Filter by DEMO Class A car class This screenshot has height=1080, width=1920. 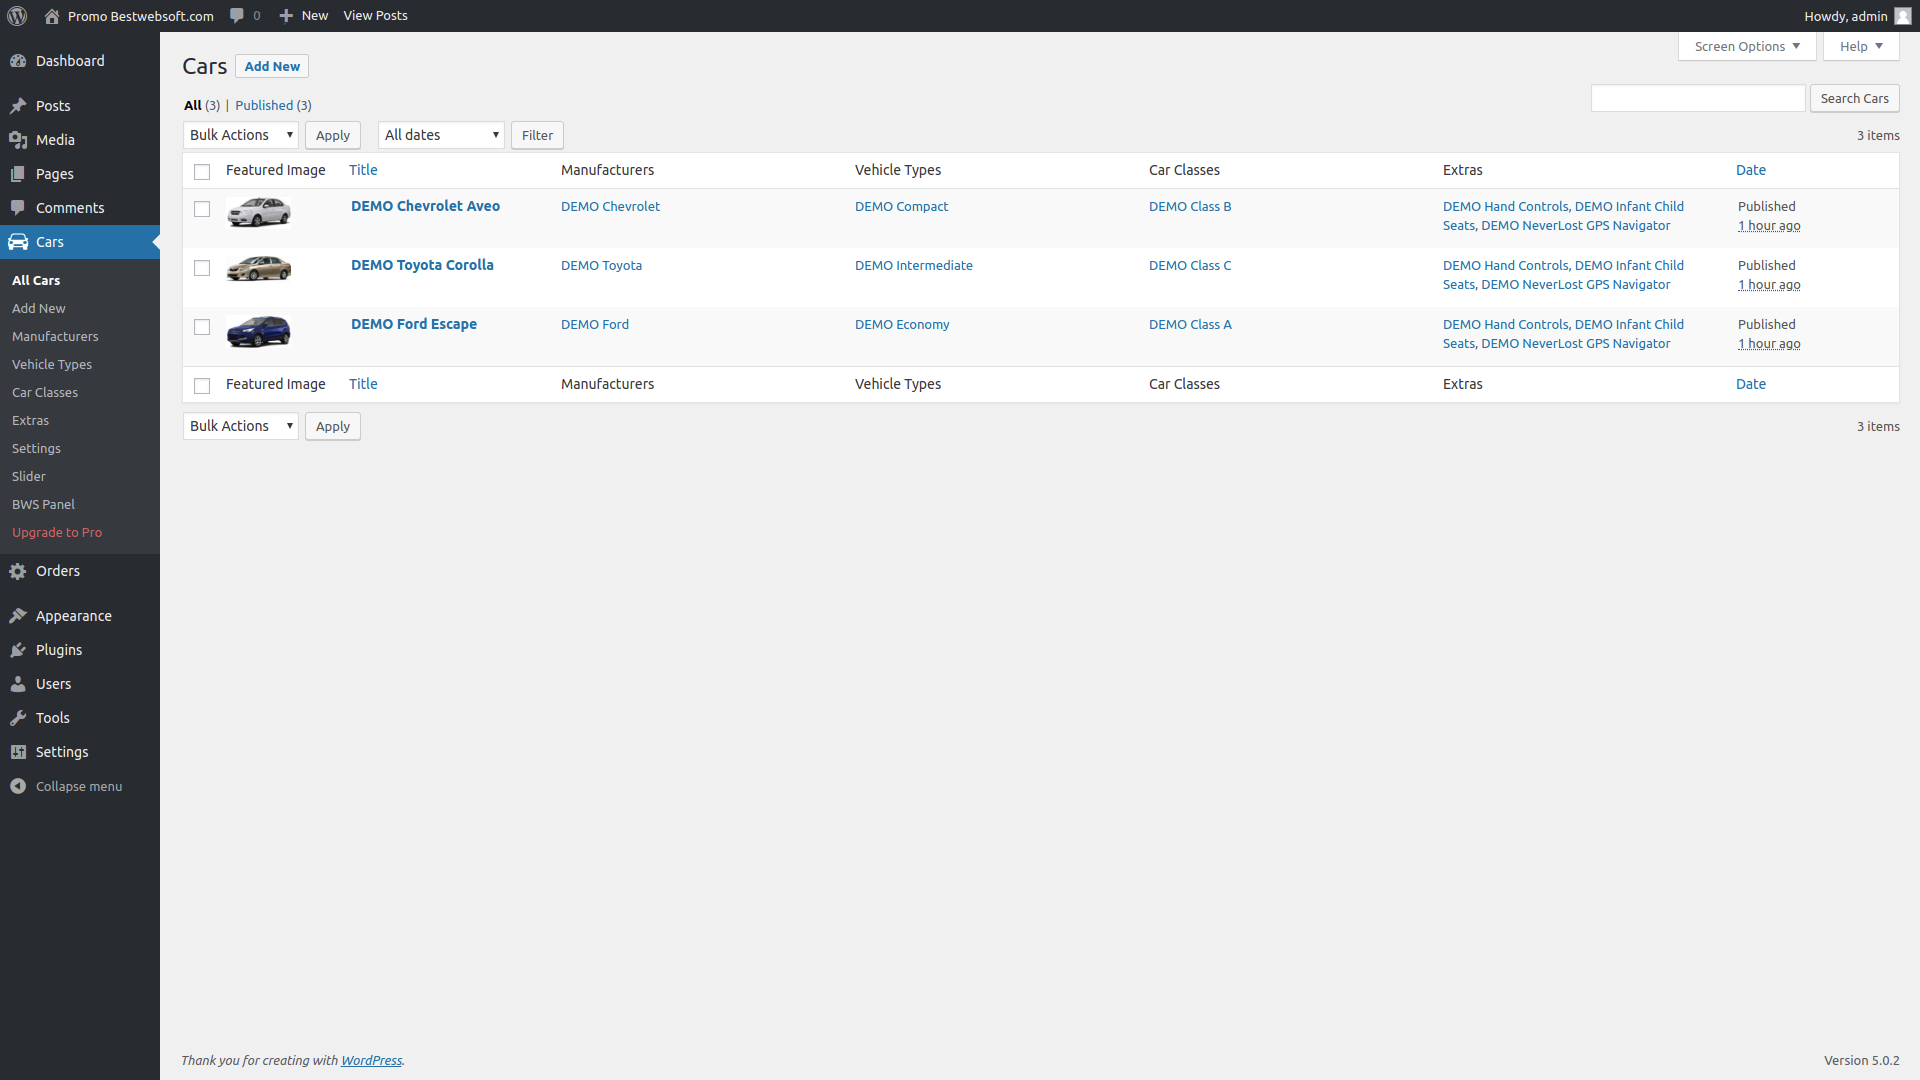pos(1190,324)
